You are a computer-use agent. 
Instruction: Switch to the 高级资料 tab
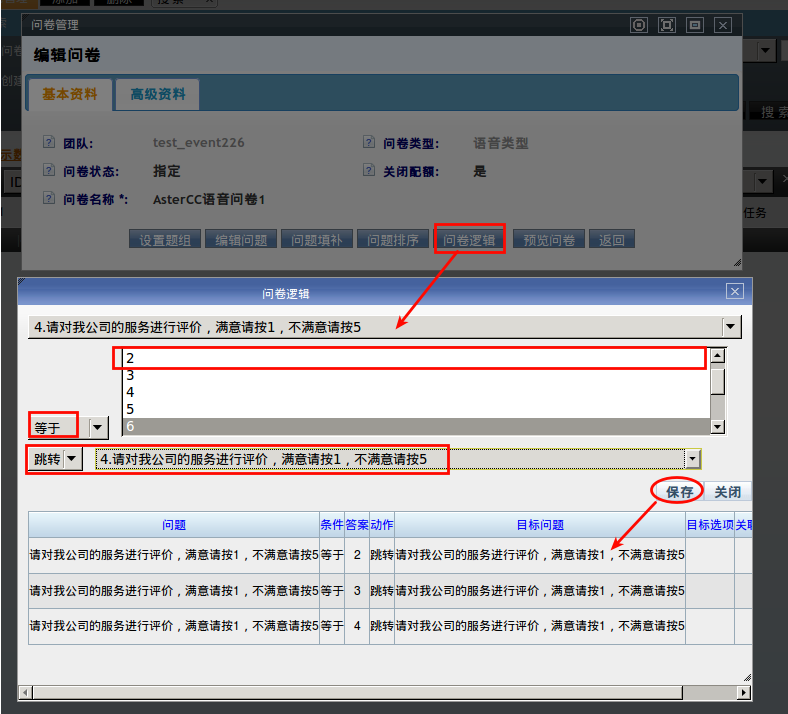click(157, 95)
